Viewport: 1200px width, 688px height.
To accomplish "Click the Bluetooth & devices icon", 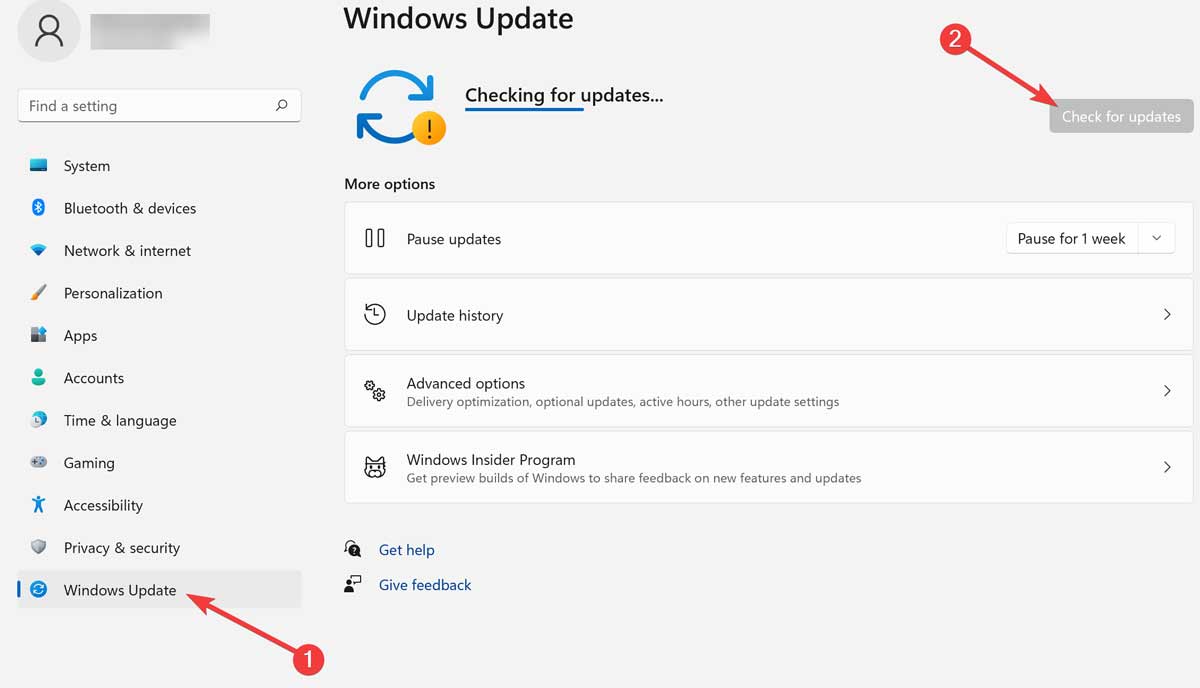I will [x=38, y=208].
